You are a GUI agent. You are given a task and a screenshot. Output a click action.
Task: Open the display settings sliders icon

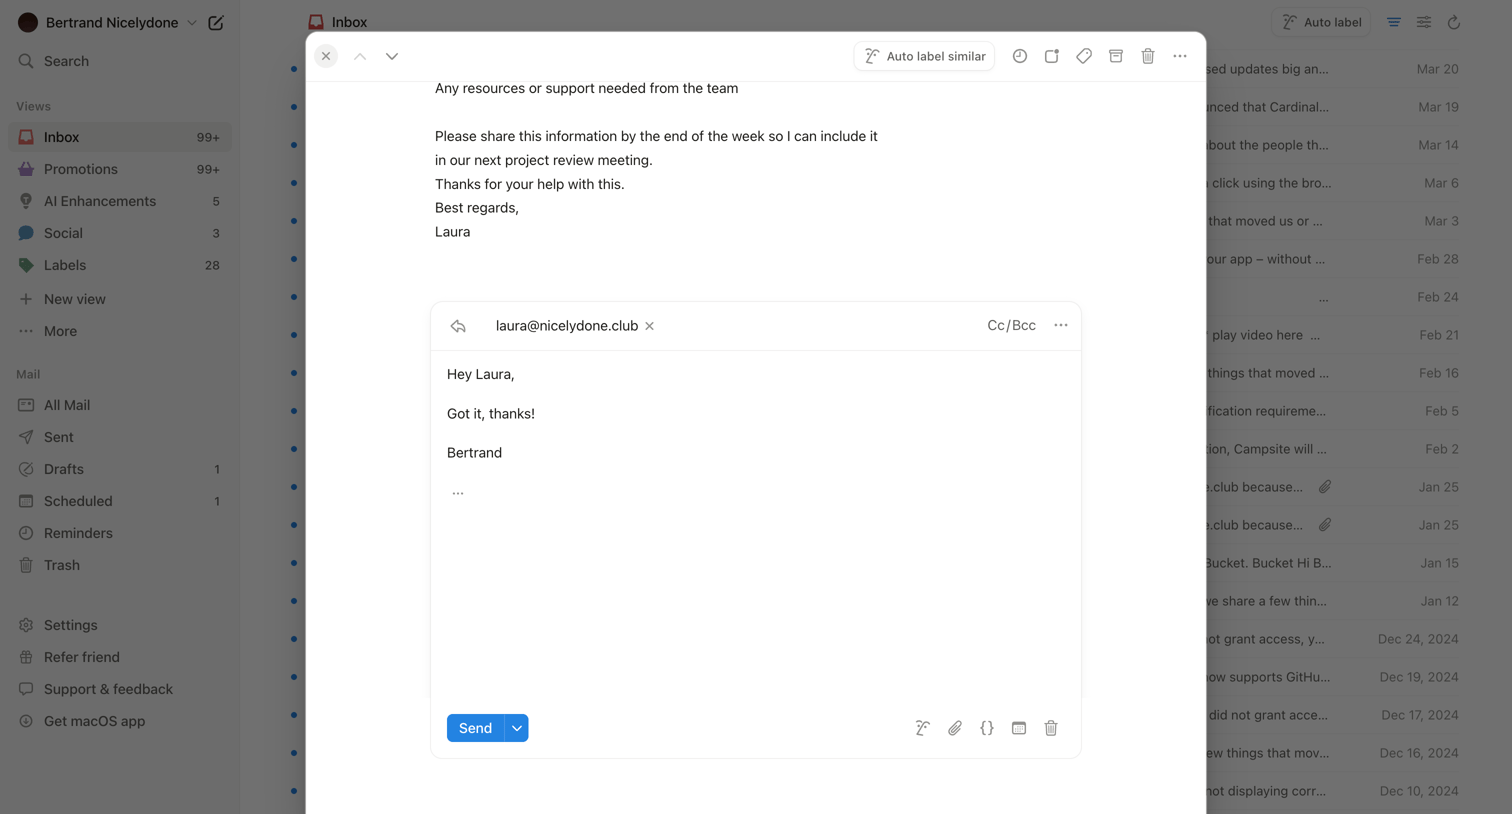1424,22
